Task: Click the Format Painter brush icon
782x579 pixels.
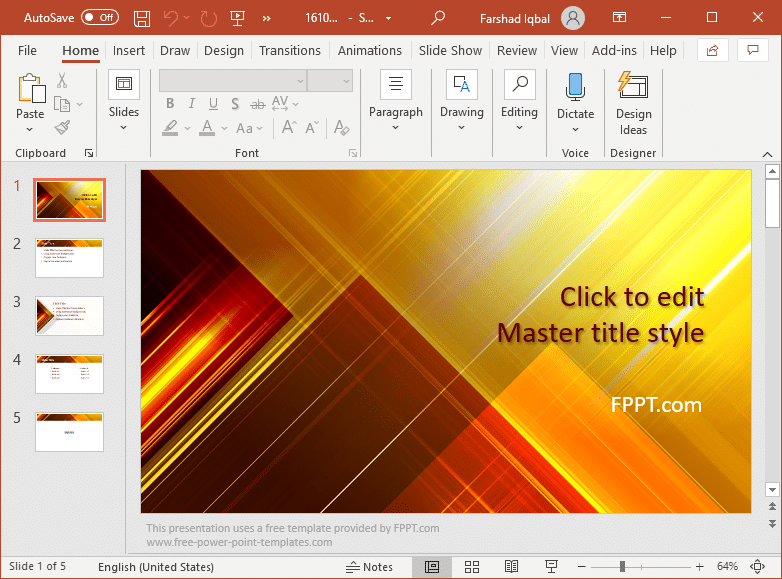Action: coord(62,128)
